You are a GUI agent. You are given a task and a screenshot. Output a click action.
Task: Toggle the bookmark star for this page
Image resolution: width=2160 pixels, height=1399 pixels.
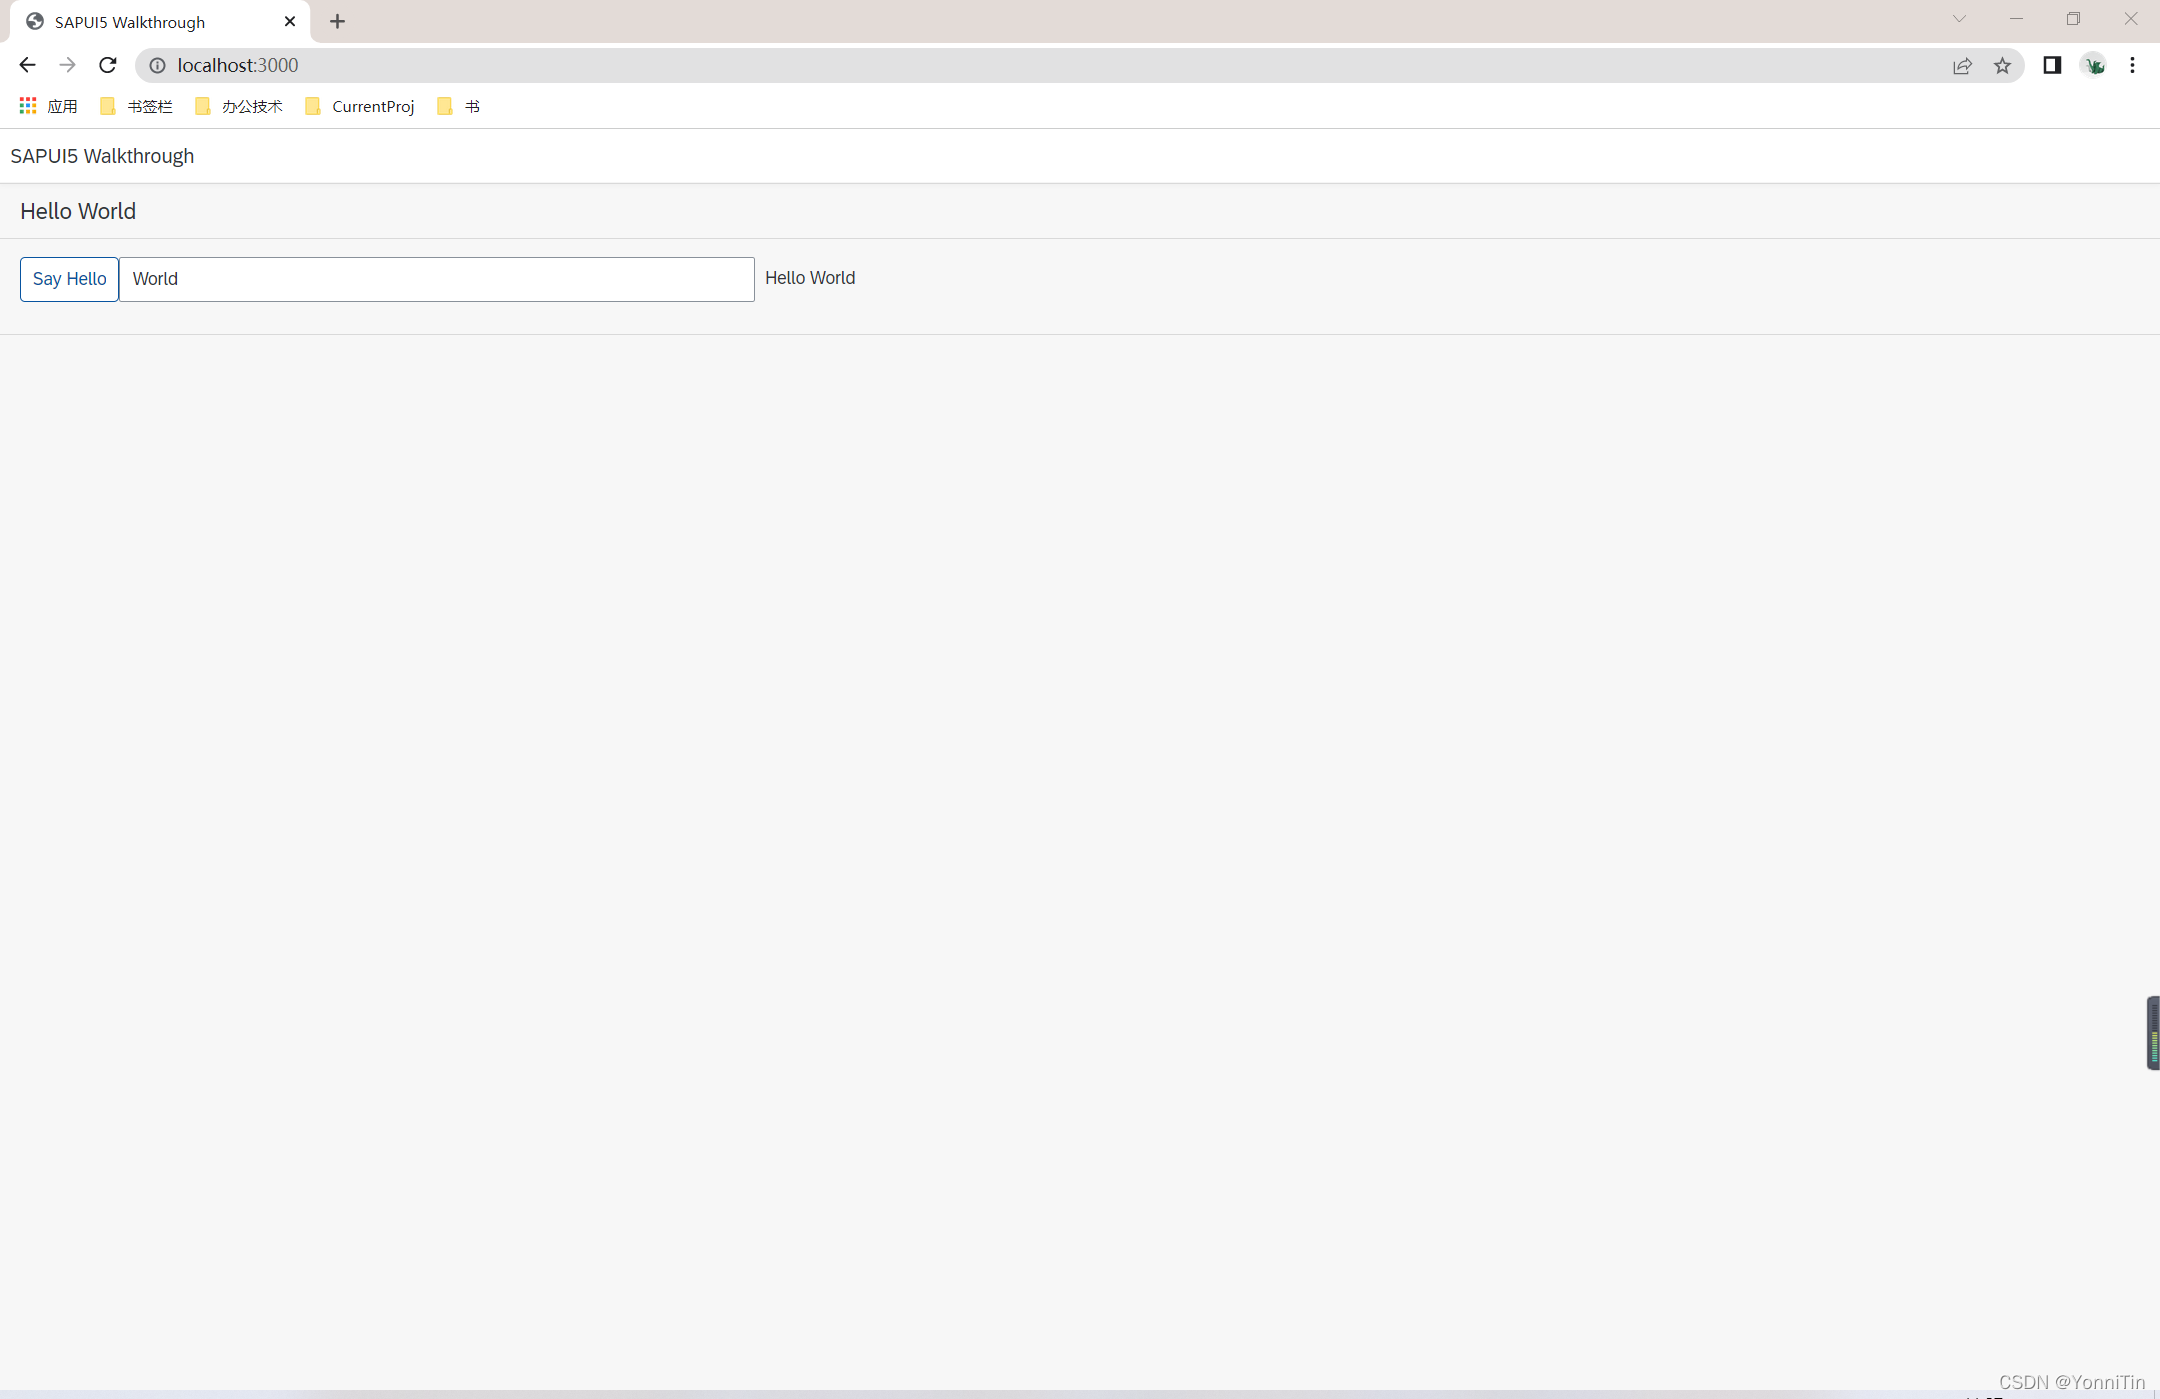[2003, 65]
